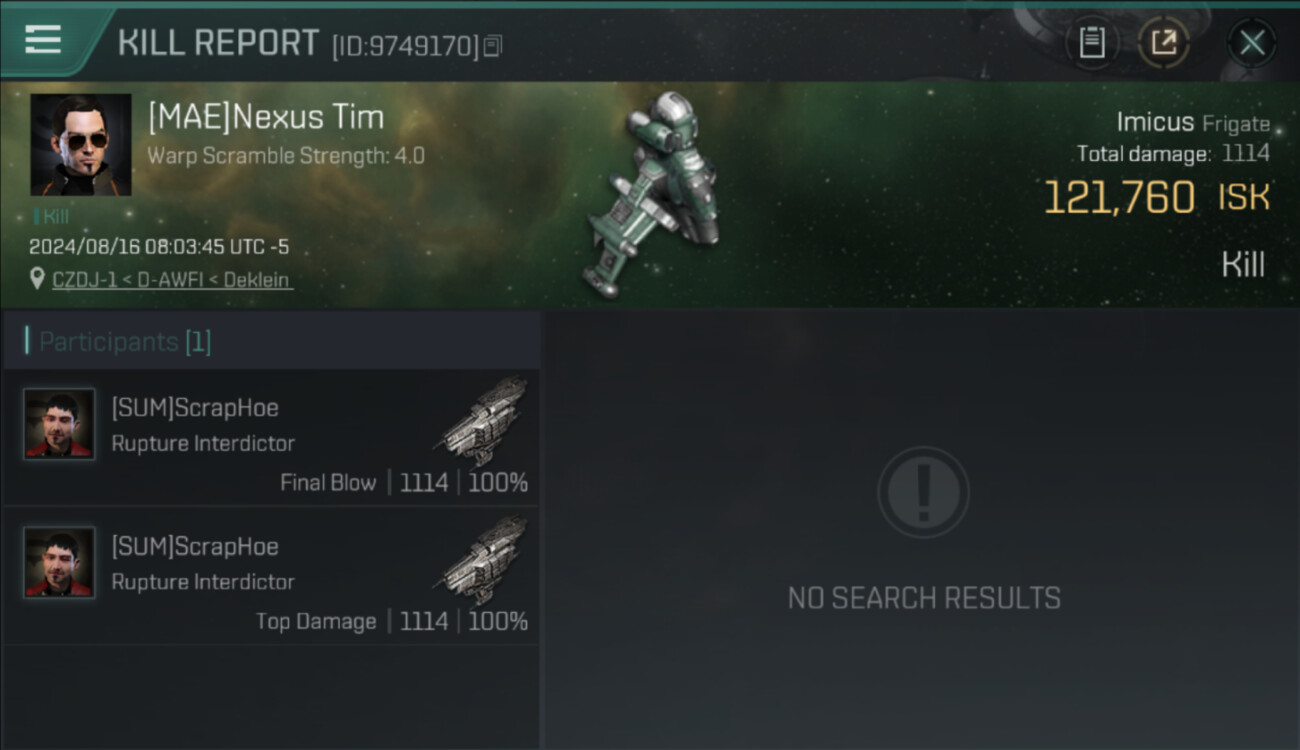Open the hamburger menu icon
Viewport: 1300px width, 750px height.
pos(43,40)
